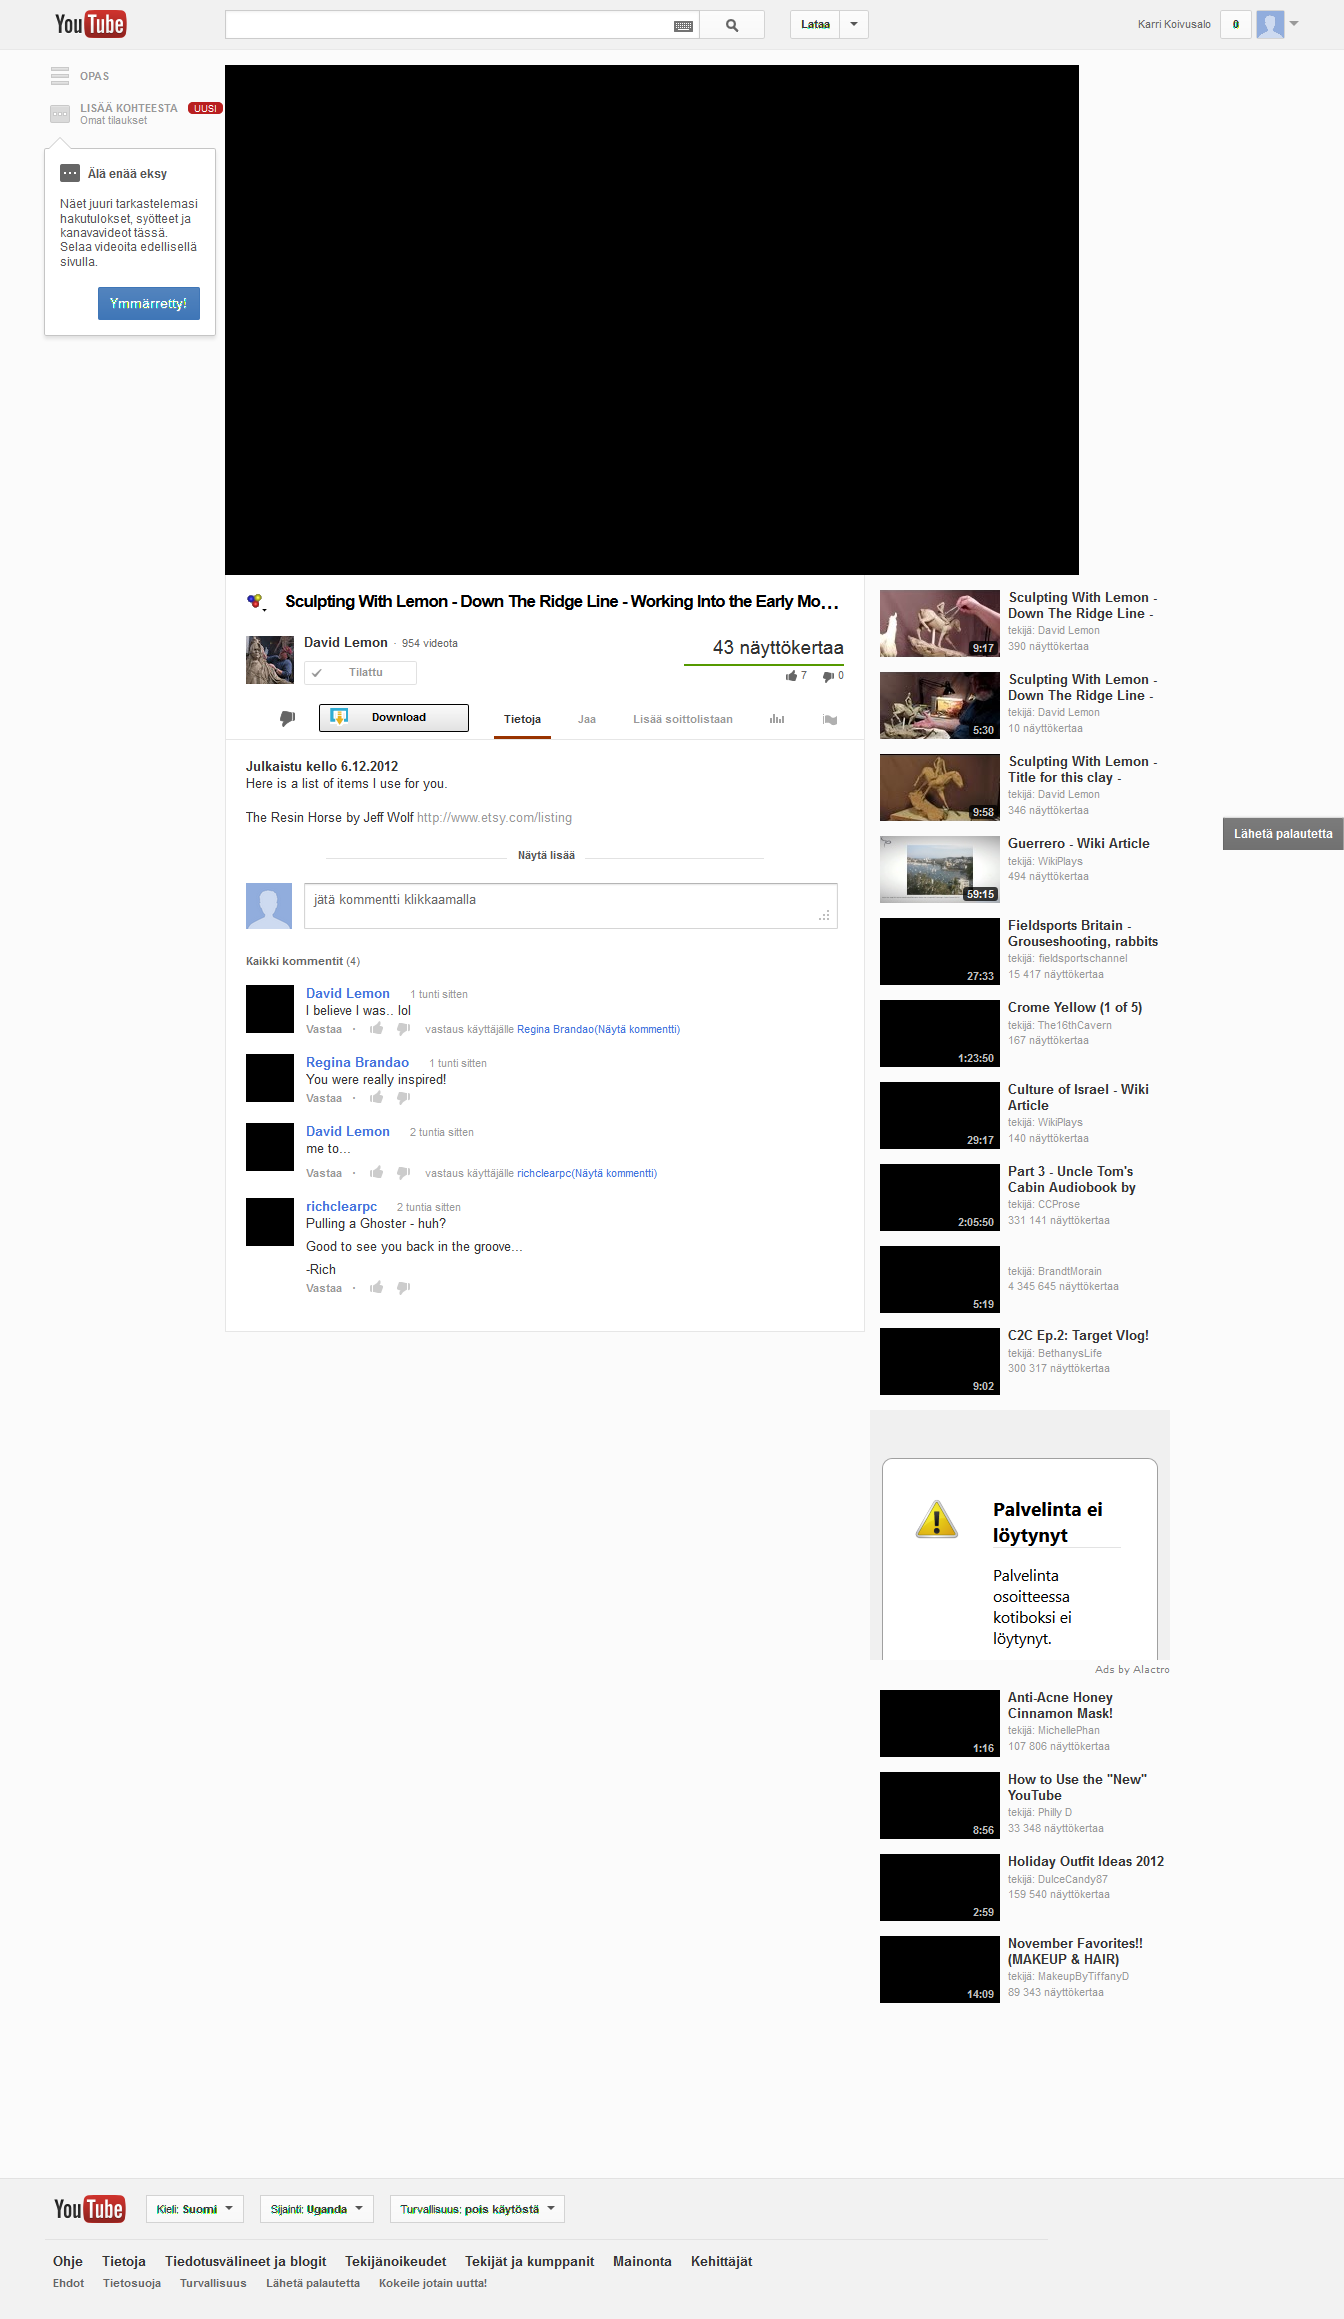Click the blank user avatar beside the comment box
The height and width of the screenshot is (2319, 1344).
click(269, 906)
